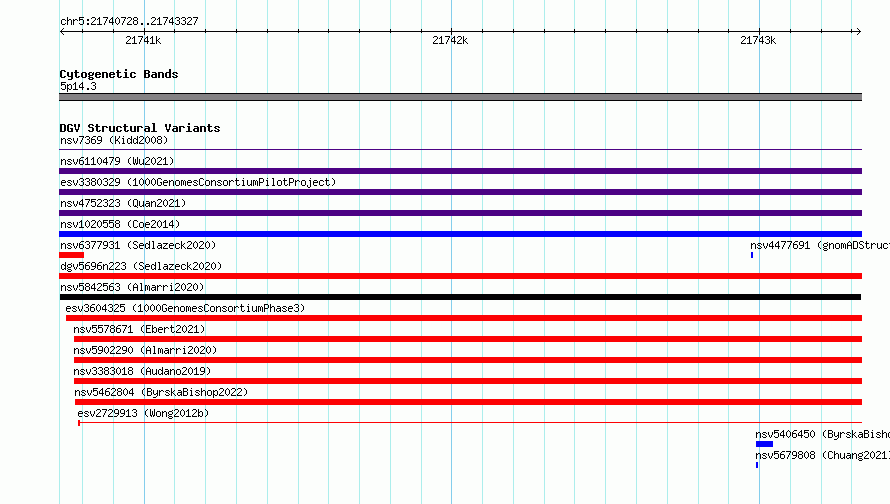The width and height of the screenshot is (890, 504).
Task: Select the nsv5842563 (Almarri2020) black bar
Action: click(460, 297)
